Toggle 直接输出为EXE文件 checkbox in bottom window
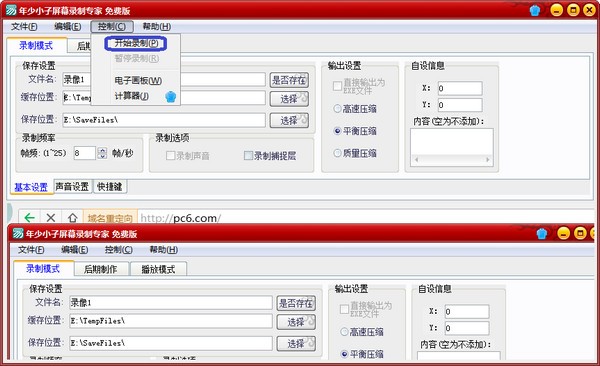 [x=344, y=309]
